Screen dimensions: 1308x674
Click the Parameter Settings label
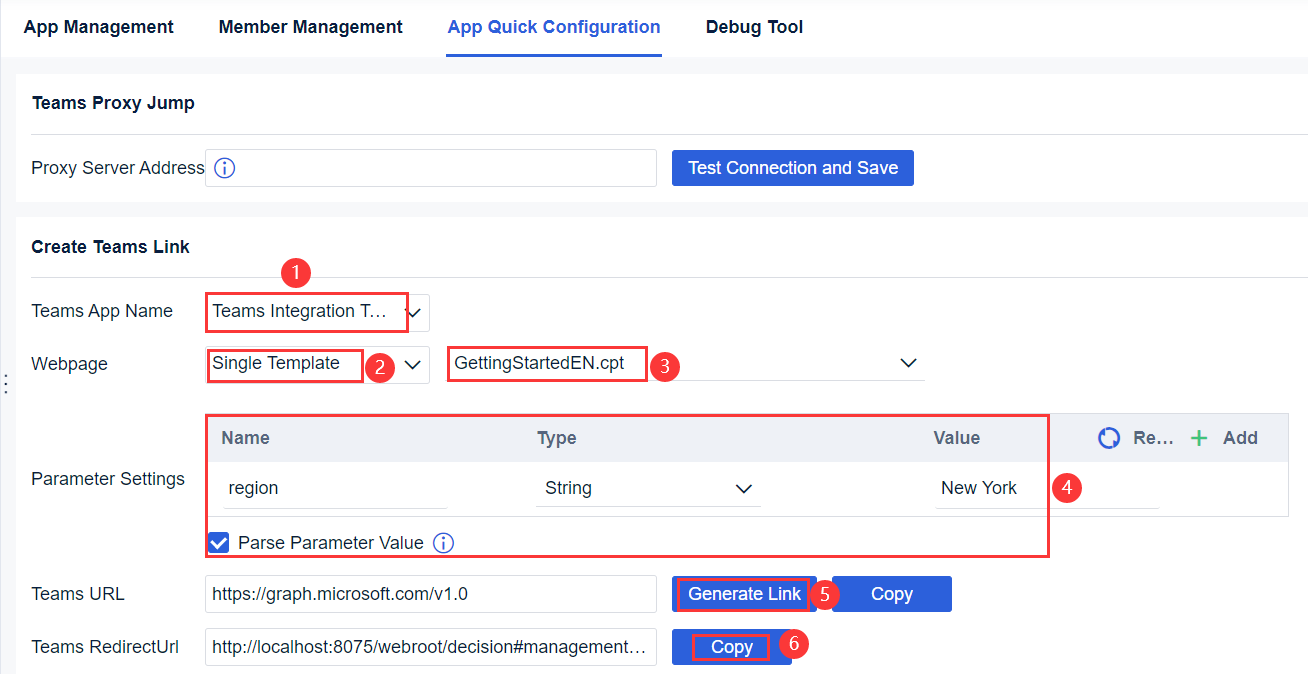[x=108, y=479]
